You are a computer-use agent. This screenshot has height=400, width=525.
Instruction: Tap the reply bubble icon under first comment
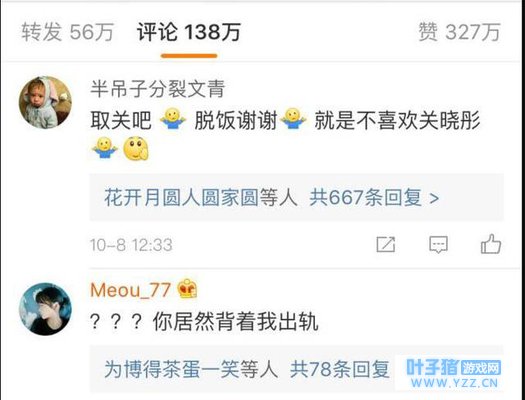438,244
